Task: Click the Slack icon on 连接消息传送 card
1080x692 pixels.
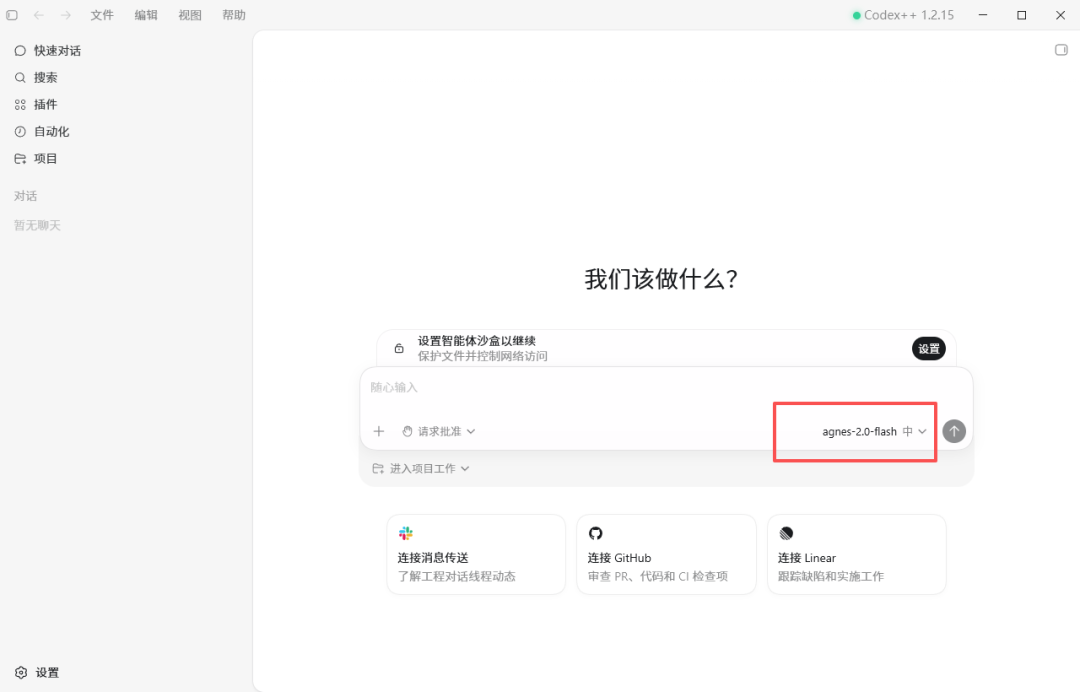Action: (x=406, y=533)
